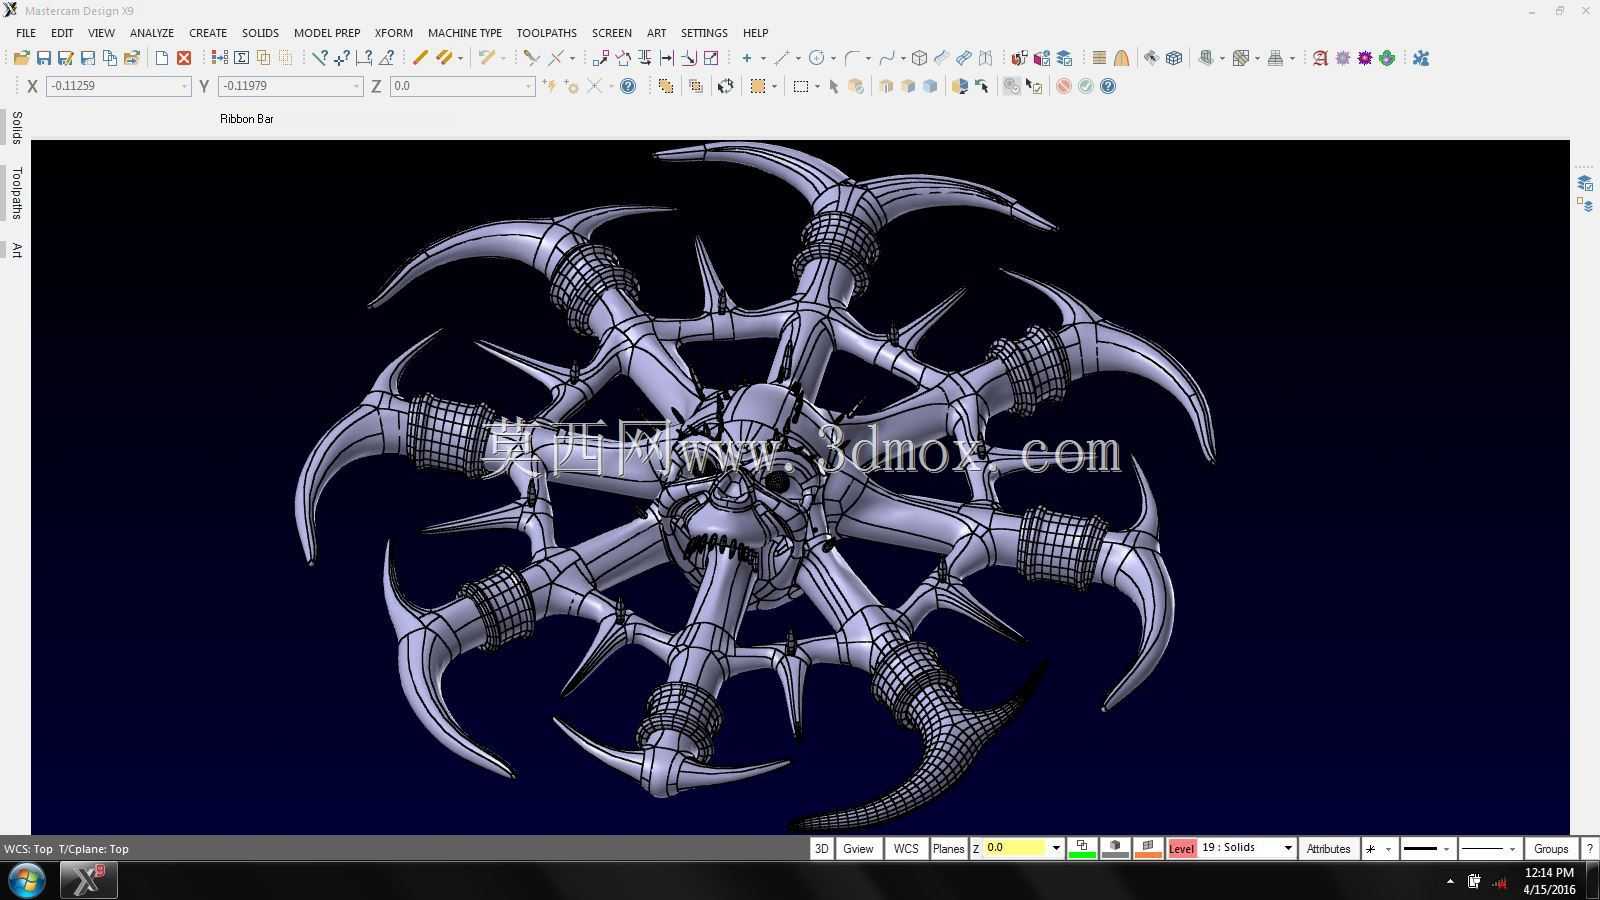Click the layers manager icon at right edge
1600x900 pixels.
tap(1585, 183)
